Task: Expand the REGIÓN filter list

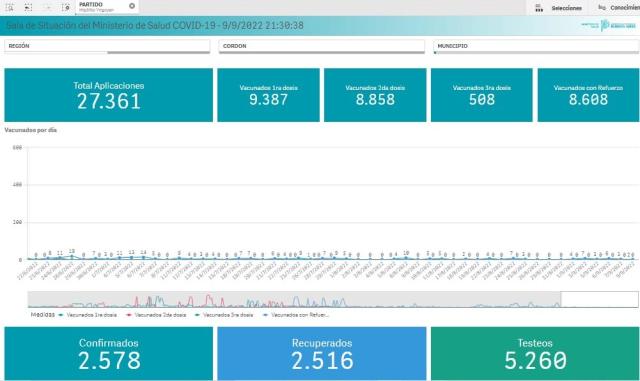Action: (107, 46)
